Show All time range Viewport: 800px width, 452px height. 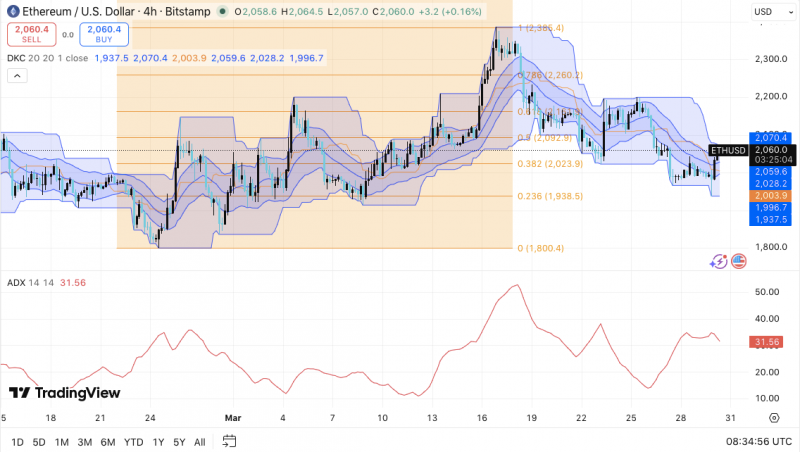(x=199, y=442)
